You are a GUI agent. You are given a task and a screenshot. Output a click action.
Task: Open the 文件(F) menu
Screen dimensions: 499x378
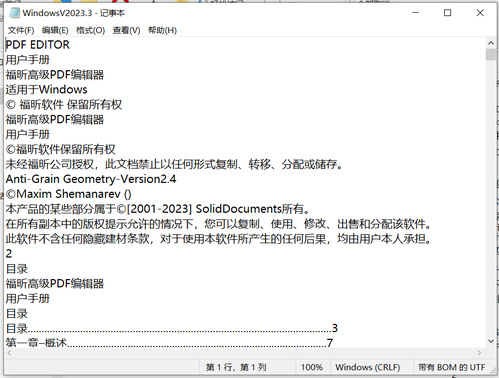click(21, 30)
